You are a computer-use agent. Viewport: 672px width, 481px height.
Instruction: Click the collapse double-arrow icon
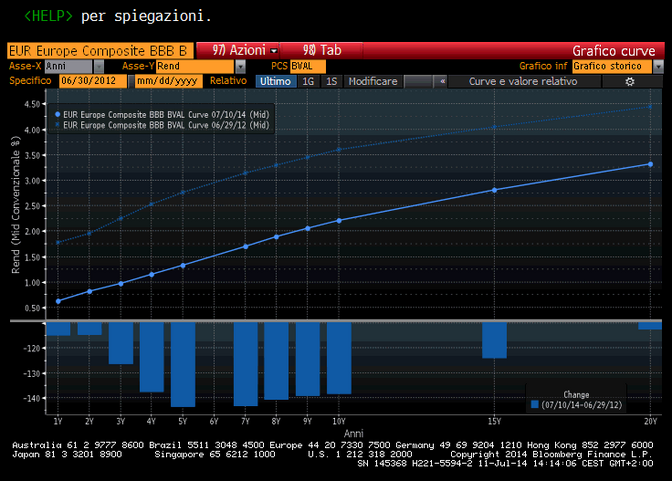(442, 81)
